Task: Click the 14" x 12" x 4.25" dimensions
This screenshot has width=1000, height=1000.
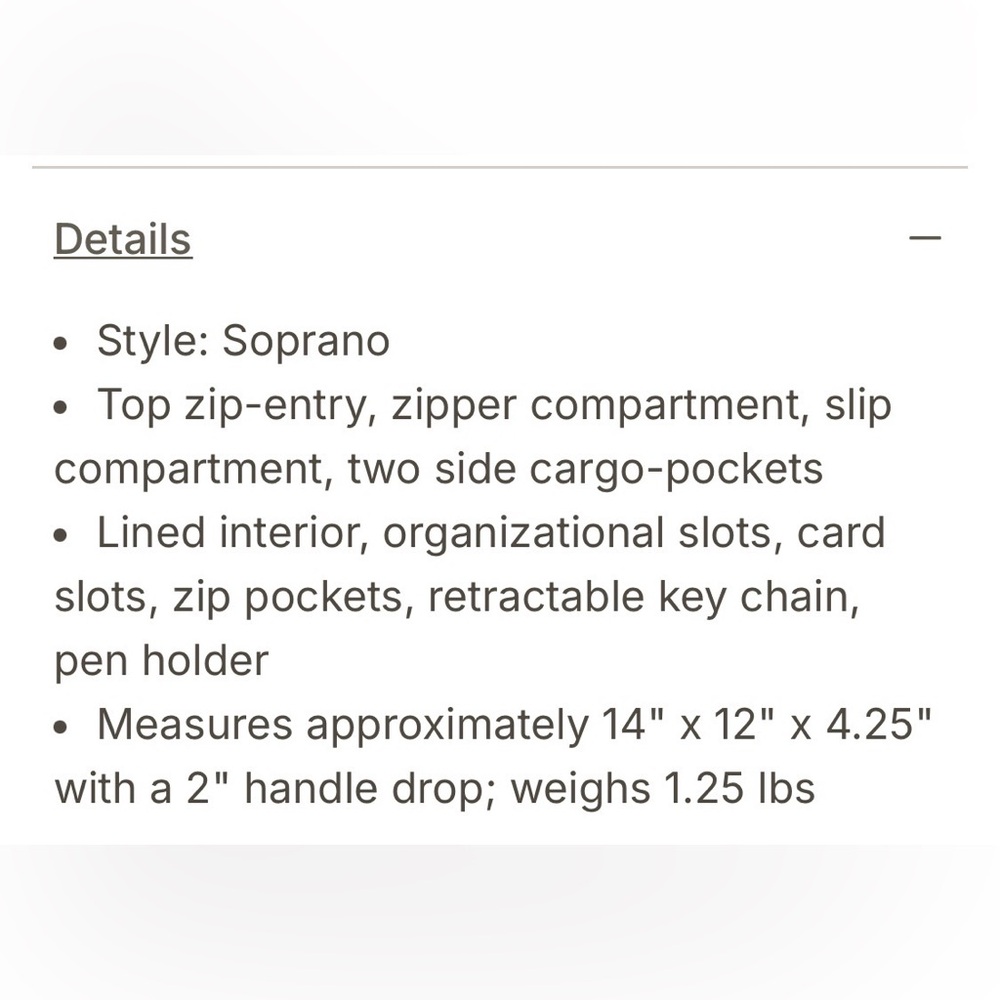Action: 768,725
